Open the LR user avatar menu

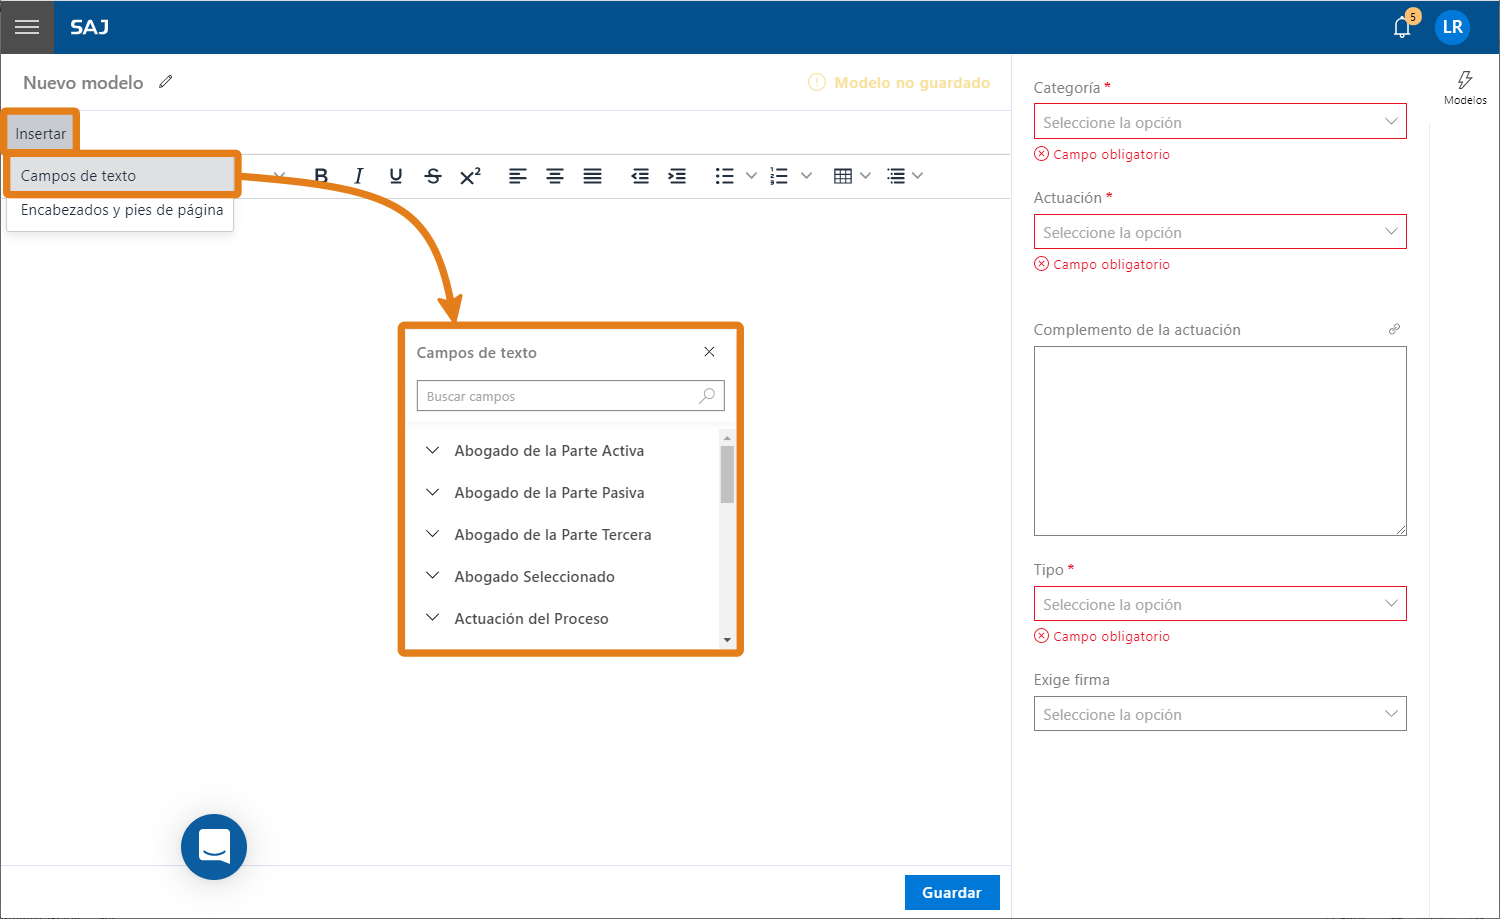pos(1452,27)
